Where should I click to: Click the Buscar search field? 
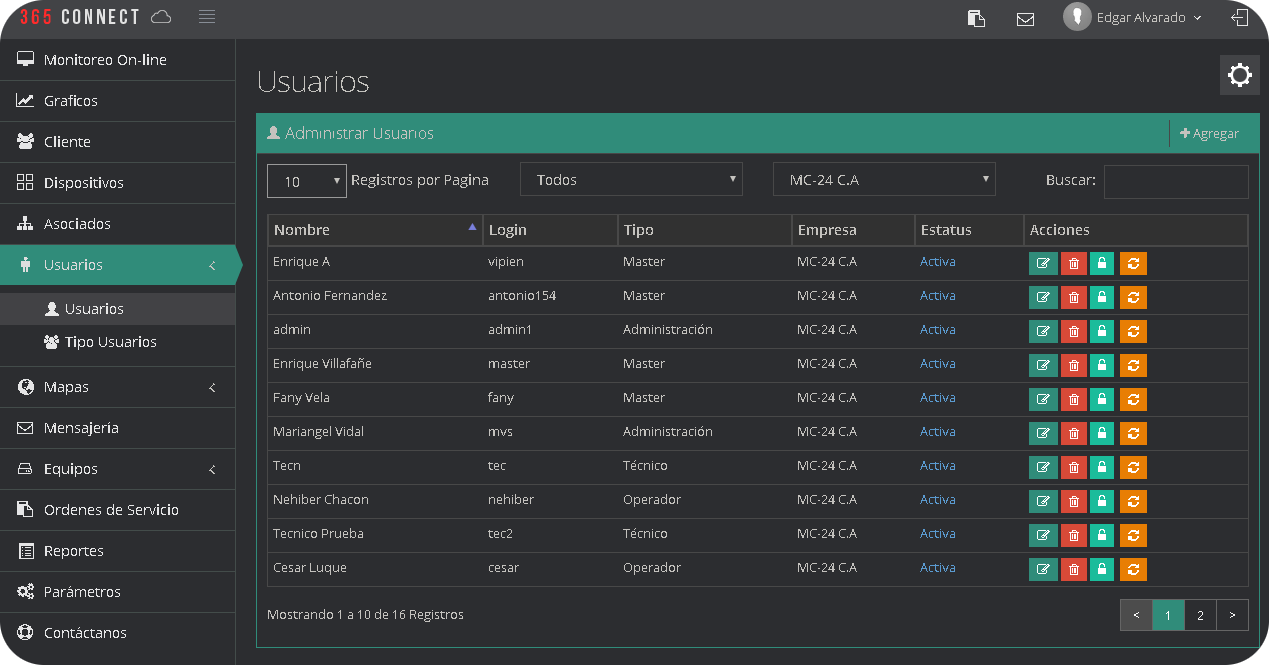click(1175, 181)
